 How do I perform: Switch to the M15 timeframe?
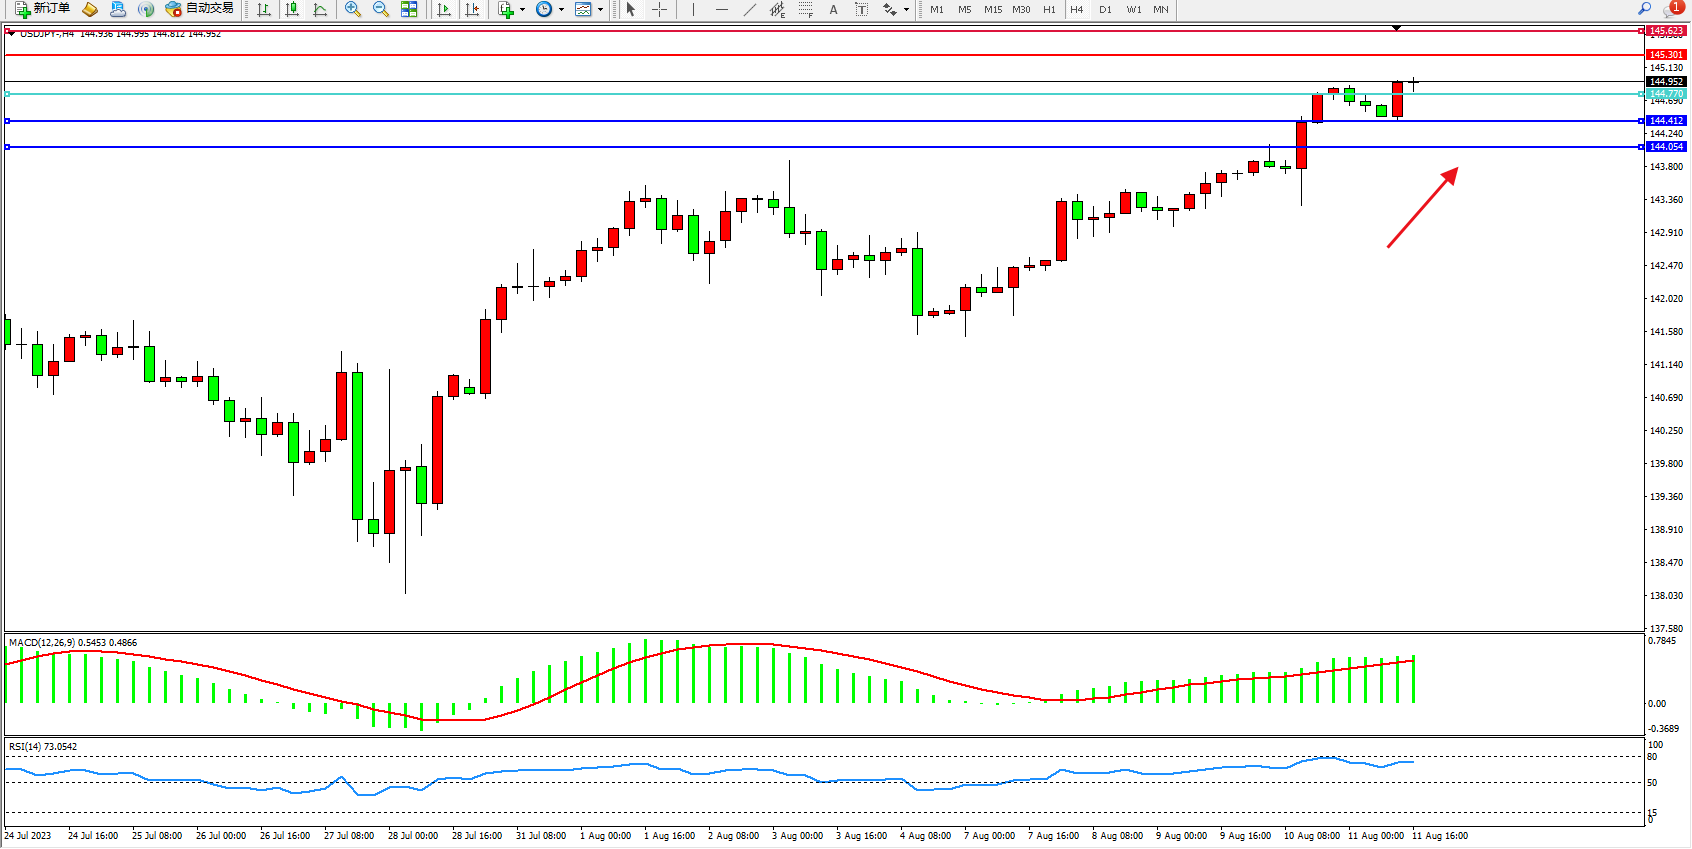(992, 9)
